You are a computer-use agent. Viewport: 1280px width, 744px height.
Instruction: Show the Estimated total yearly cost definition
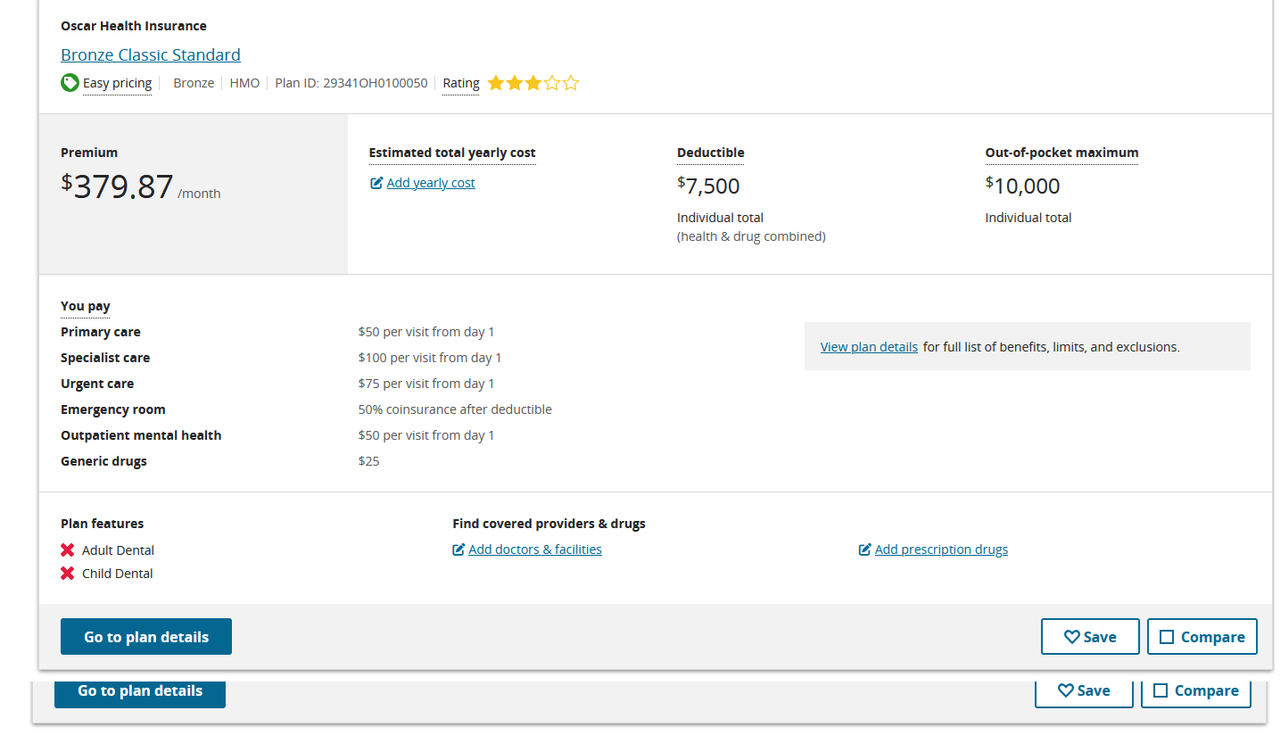pyautogui.click(x=452, y=153)
